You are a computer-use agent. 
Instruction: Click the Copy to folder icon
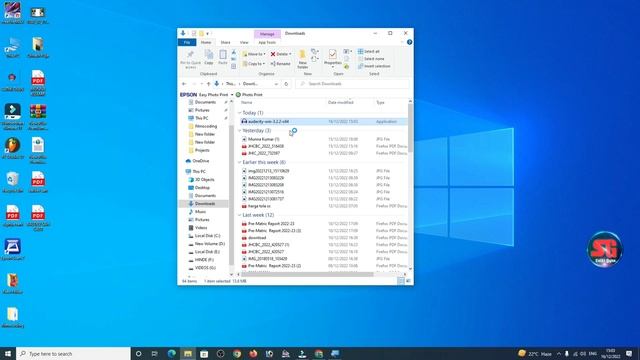click(x=245, y=64)
